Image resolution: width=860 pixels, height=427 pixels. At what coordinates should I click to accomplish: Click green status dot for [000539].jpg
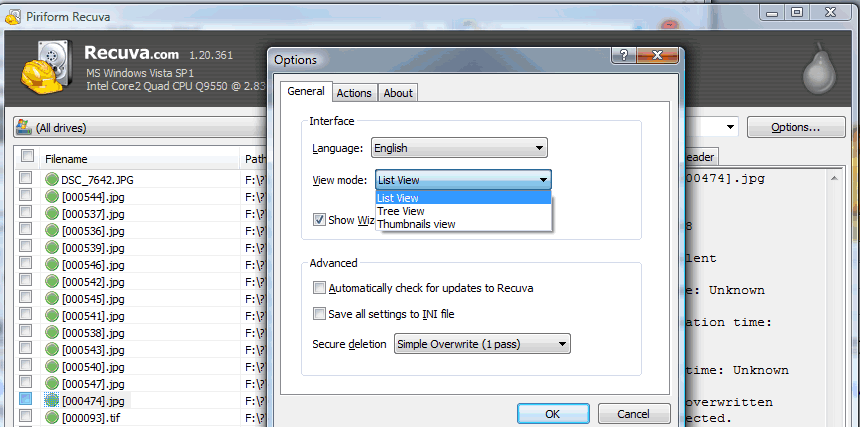point(52,247)
